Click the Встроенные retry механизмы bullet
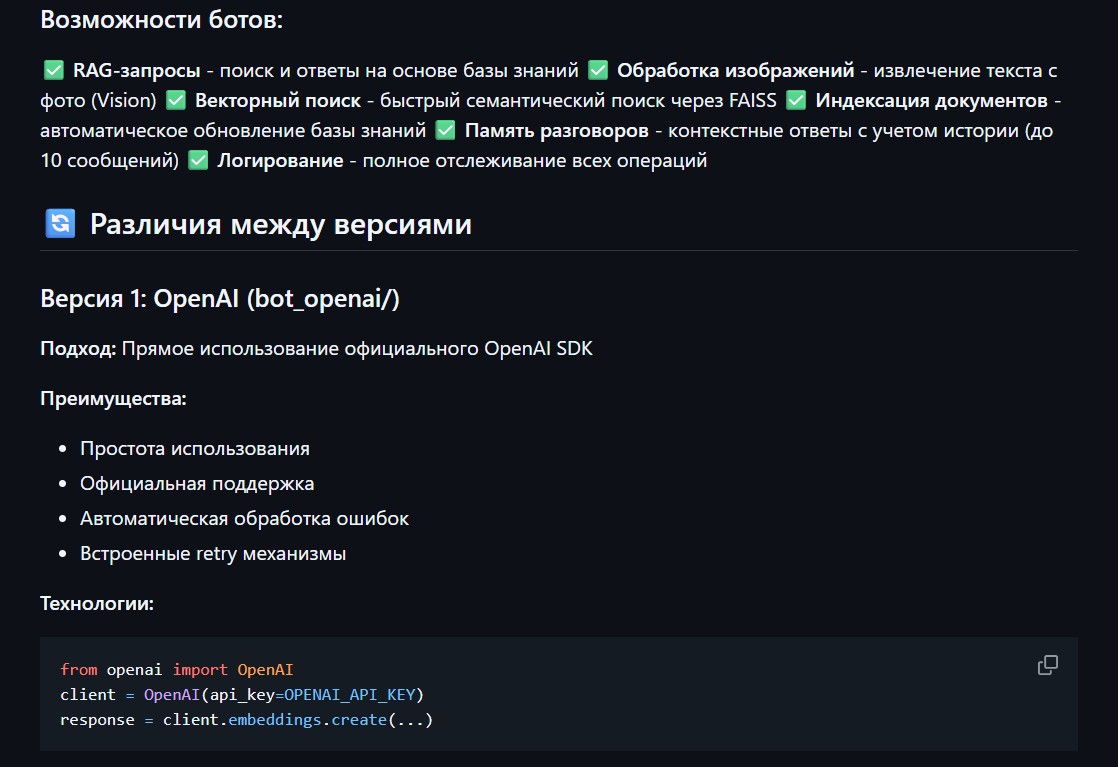Screen dimensions: 1118x767 213,554
